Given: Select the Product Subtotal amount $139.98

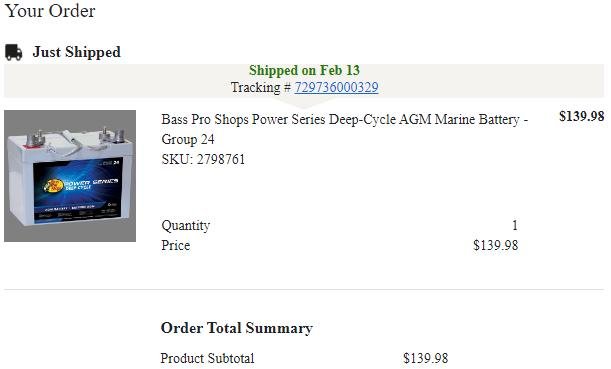Looking at the screenshot, I should point(426,358).
